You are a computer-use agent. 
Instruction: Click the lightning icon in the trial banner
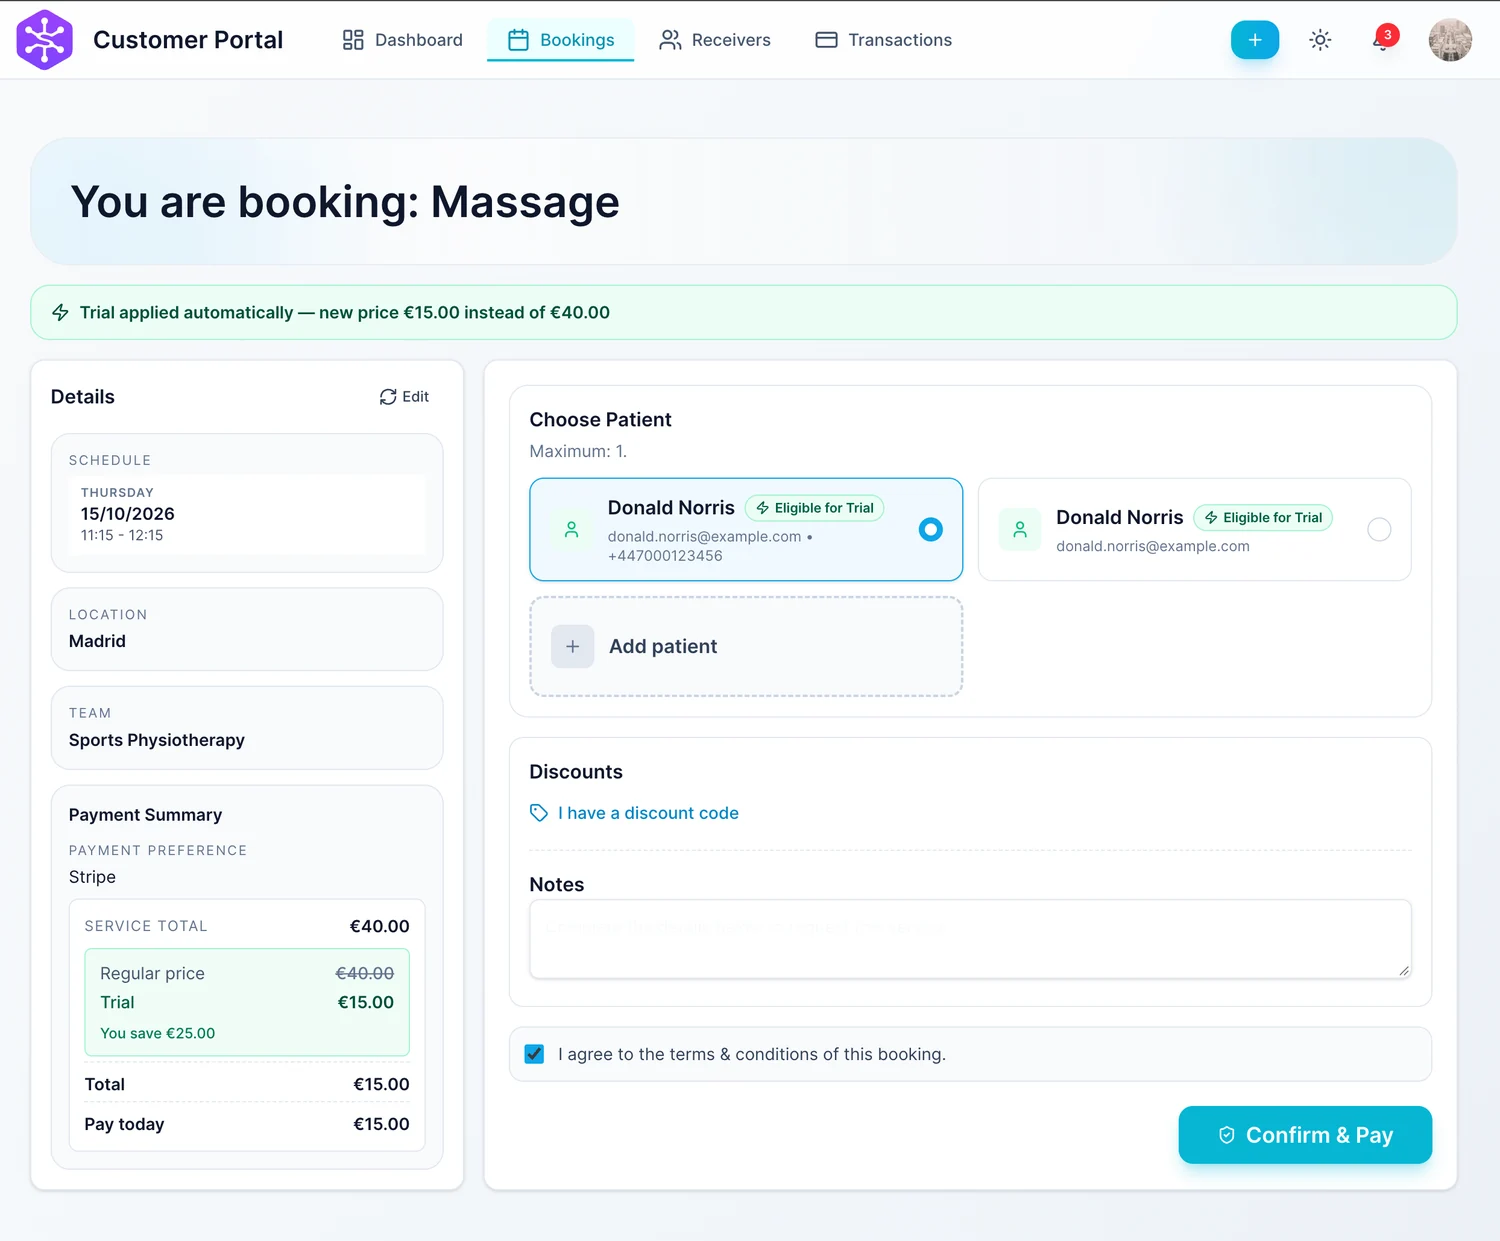click(x=61, y=312)
